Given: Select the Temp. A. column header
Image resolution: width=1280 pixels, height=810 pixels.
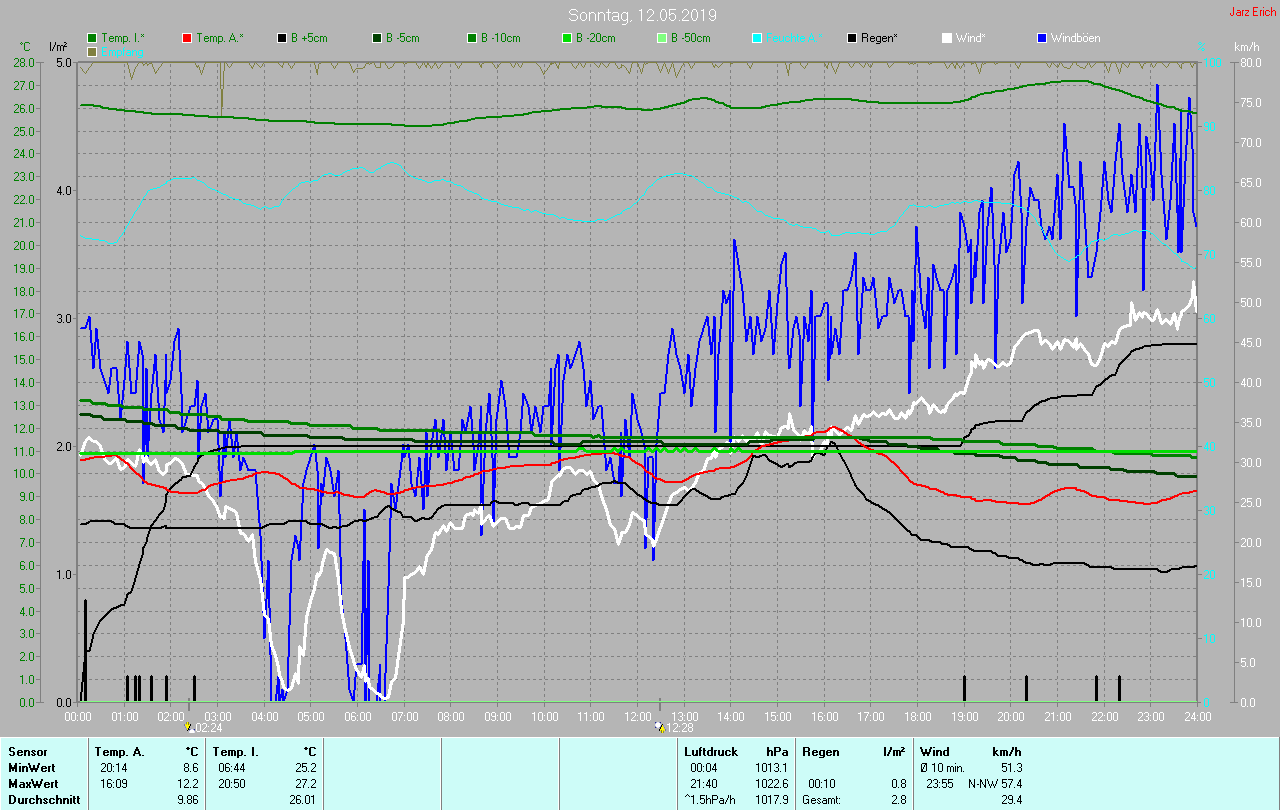Looking at the screenshot, I should (119, 751).
